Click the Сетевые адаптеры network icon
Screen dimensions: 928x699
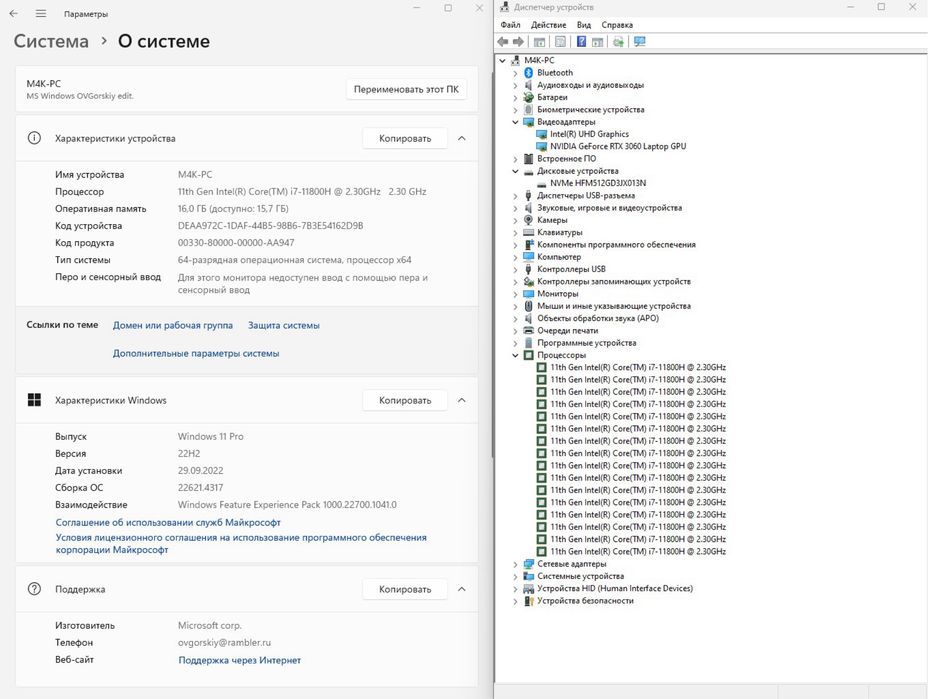point(529,564)
